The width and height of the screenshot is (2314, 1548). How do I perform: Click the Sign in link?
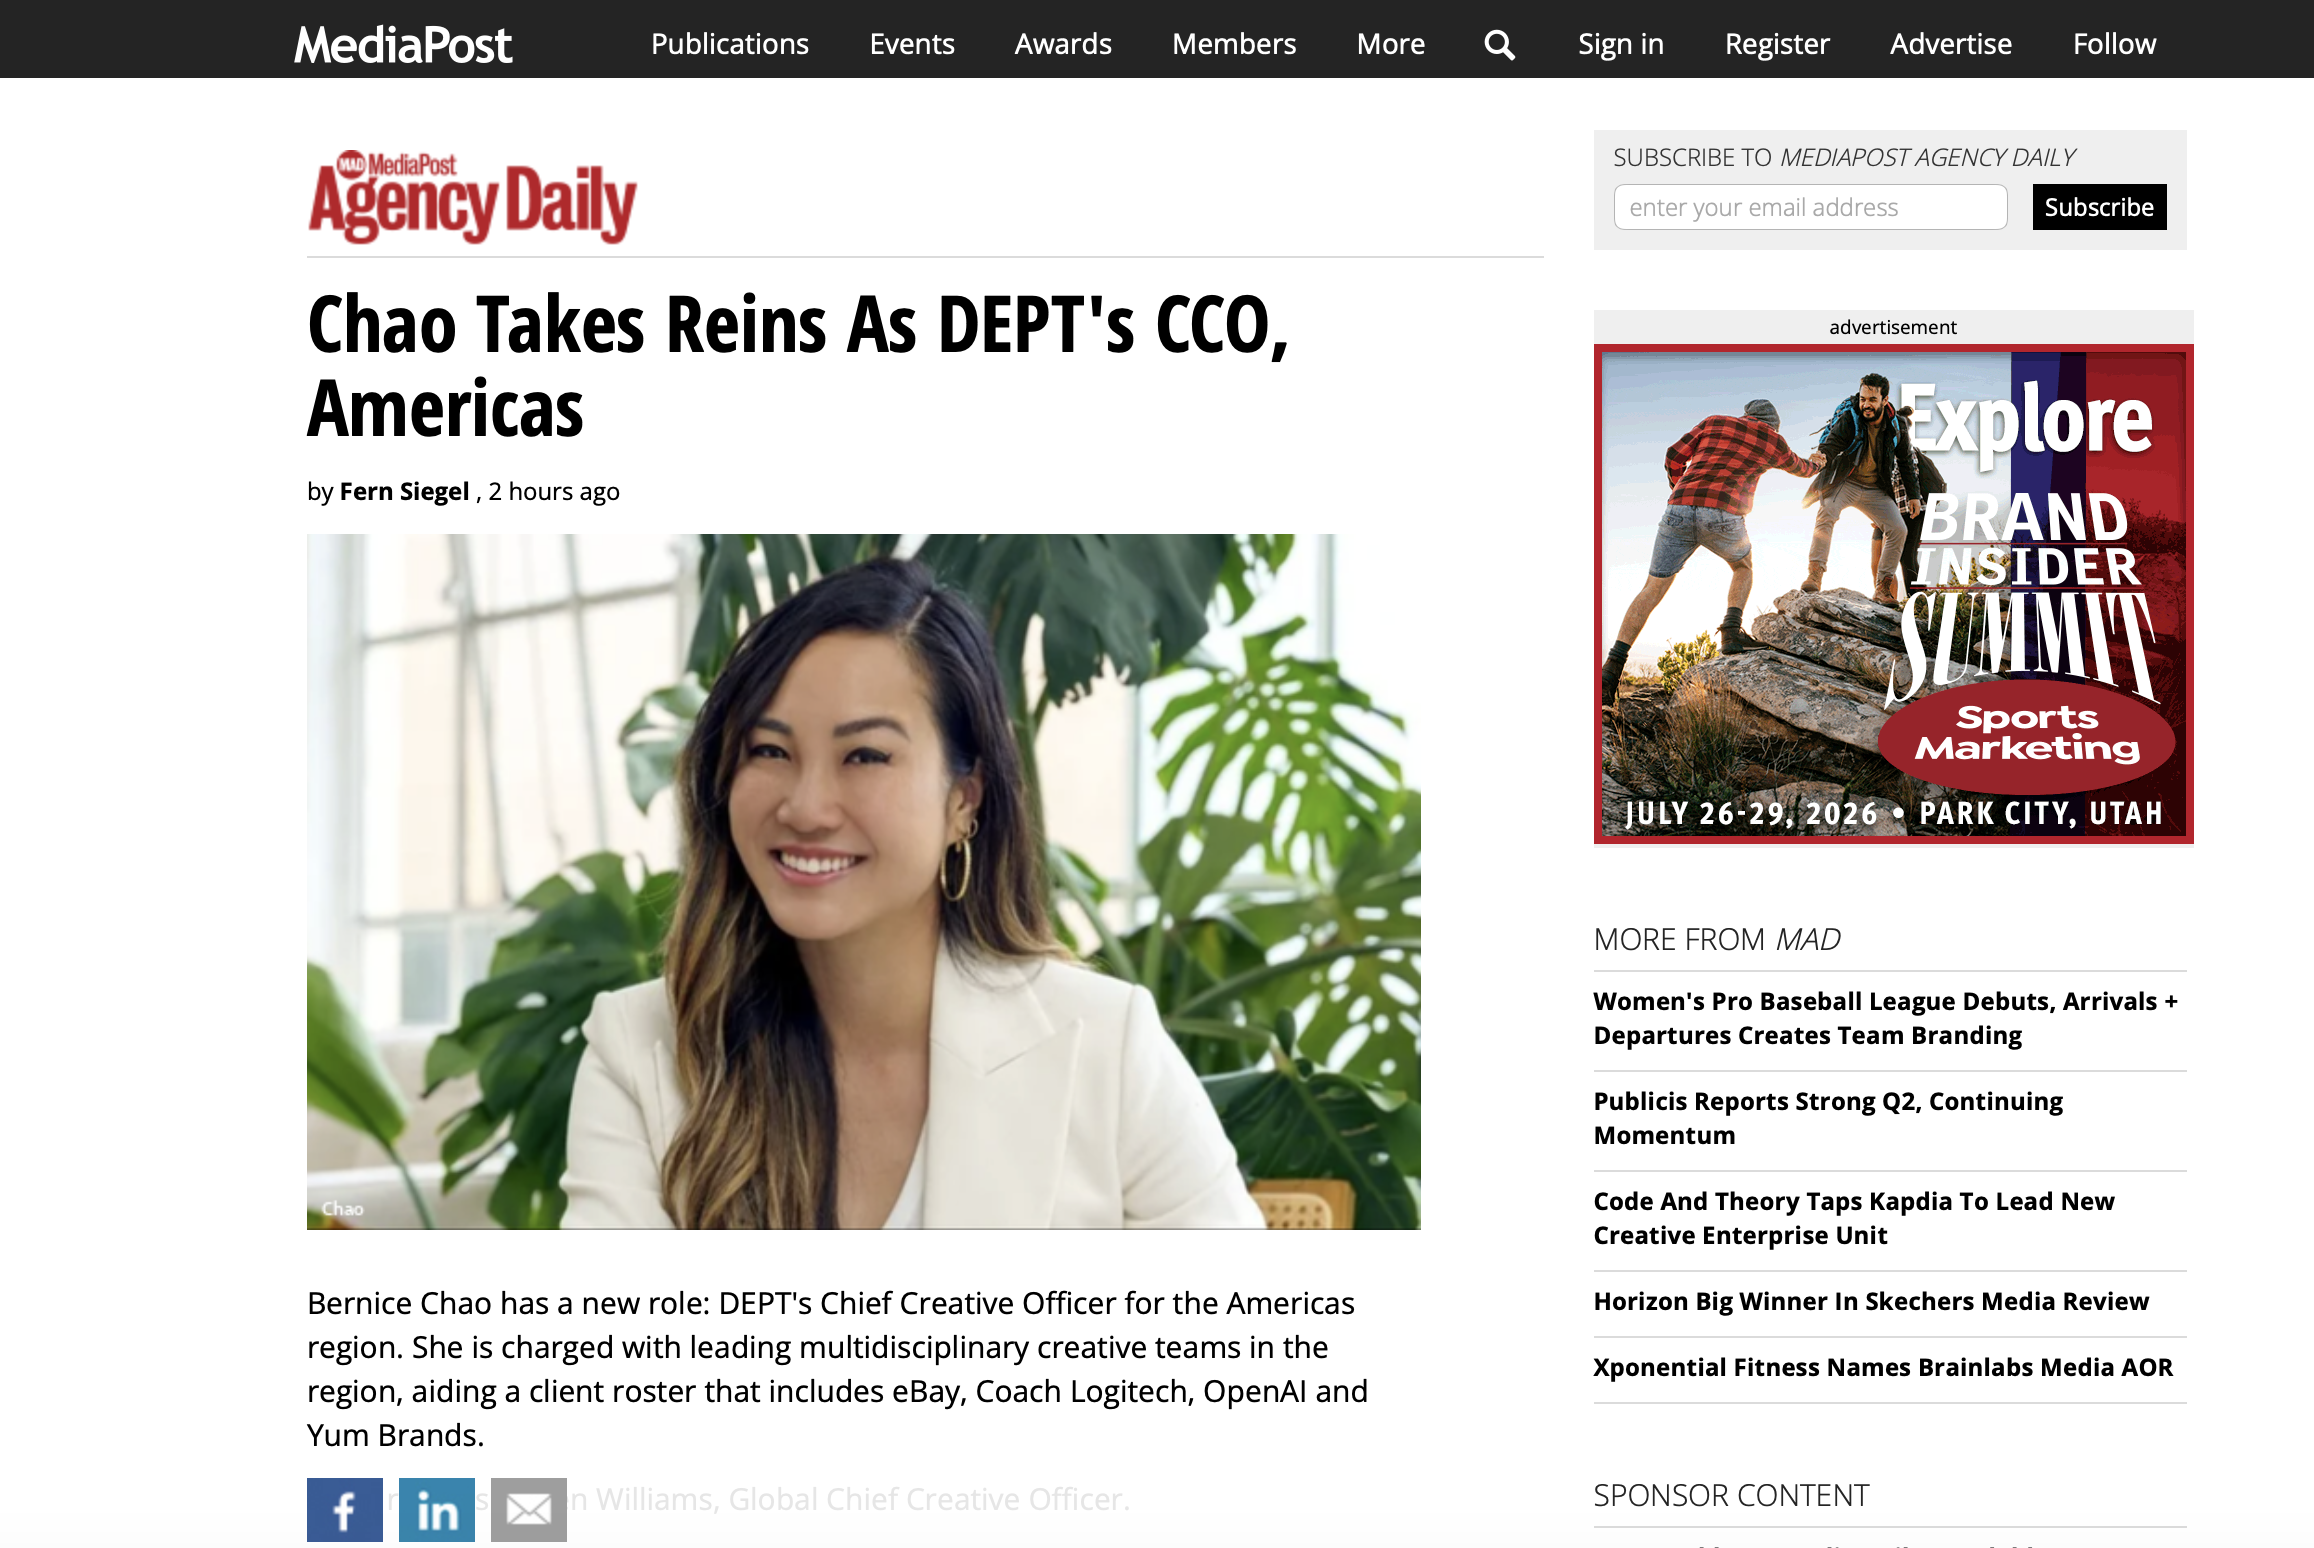pyautogui.click(x=1621, y=44)
